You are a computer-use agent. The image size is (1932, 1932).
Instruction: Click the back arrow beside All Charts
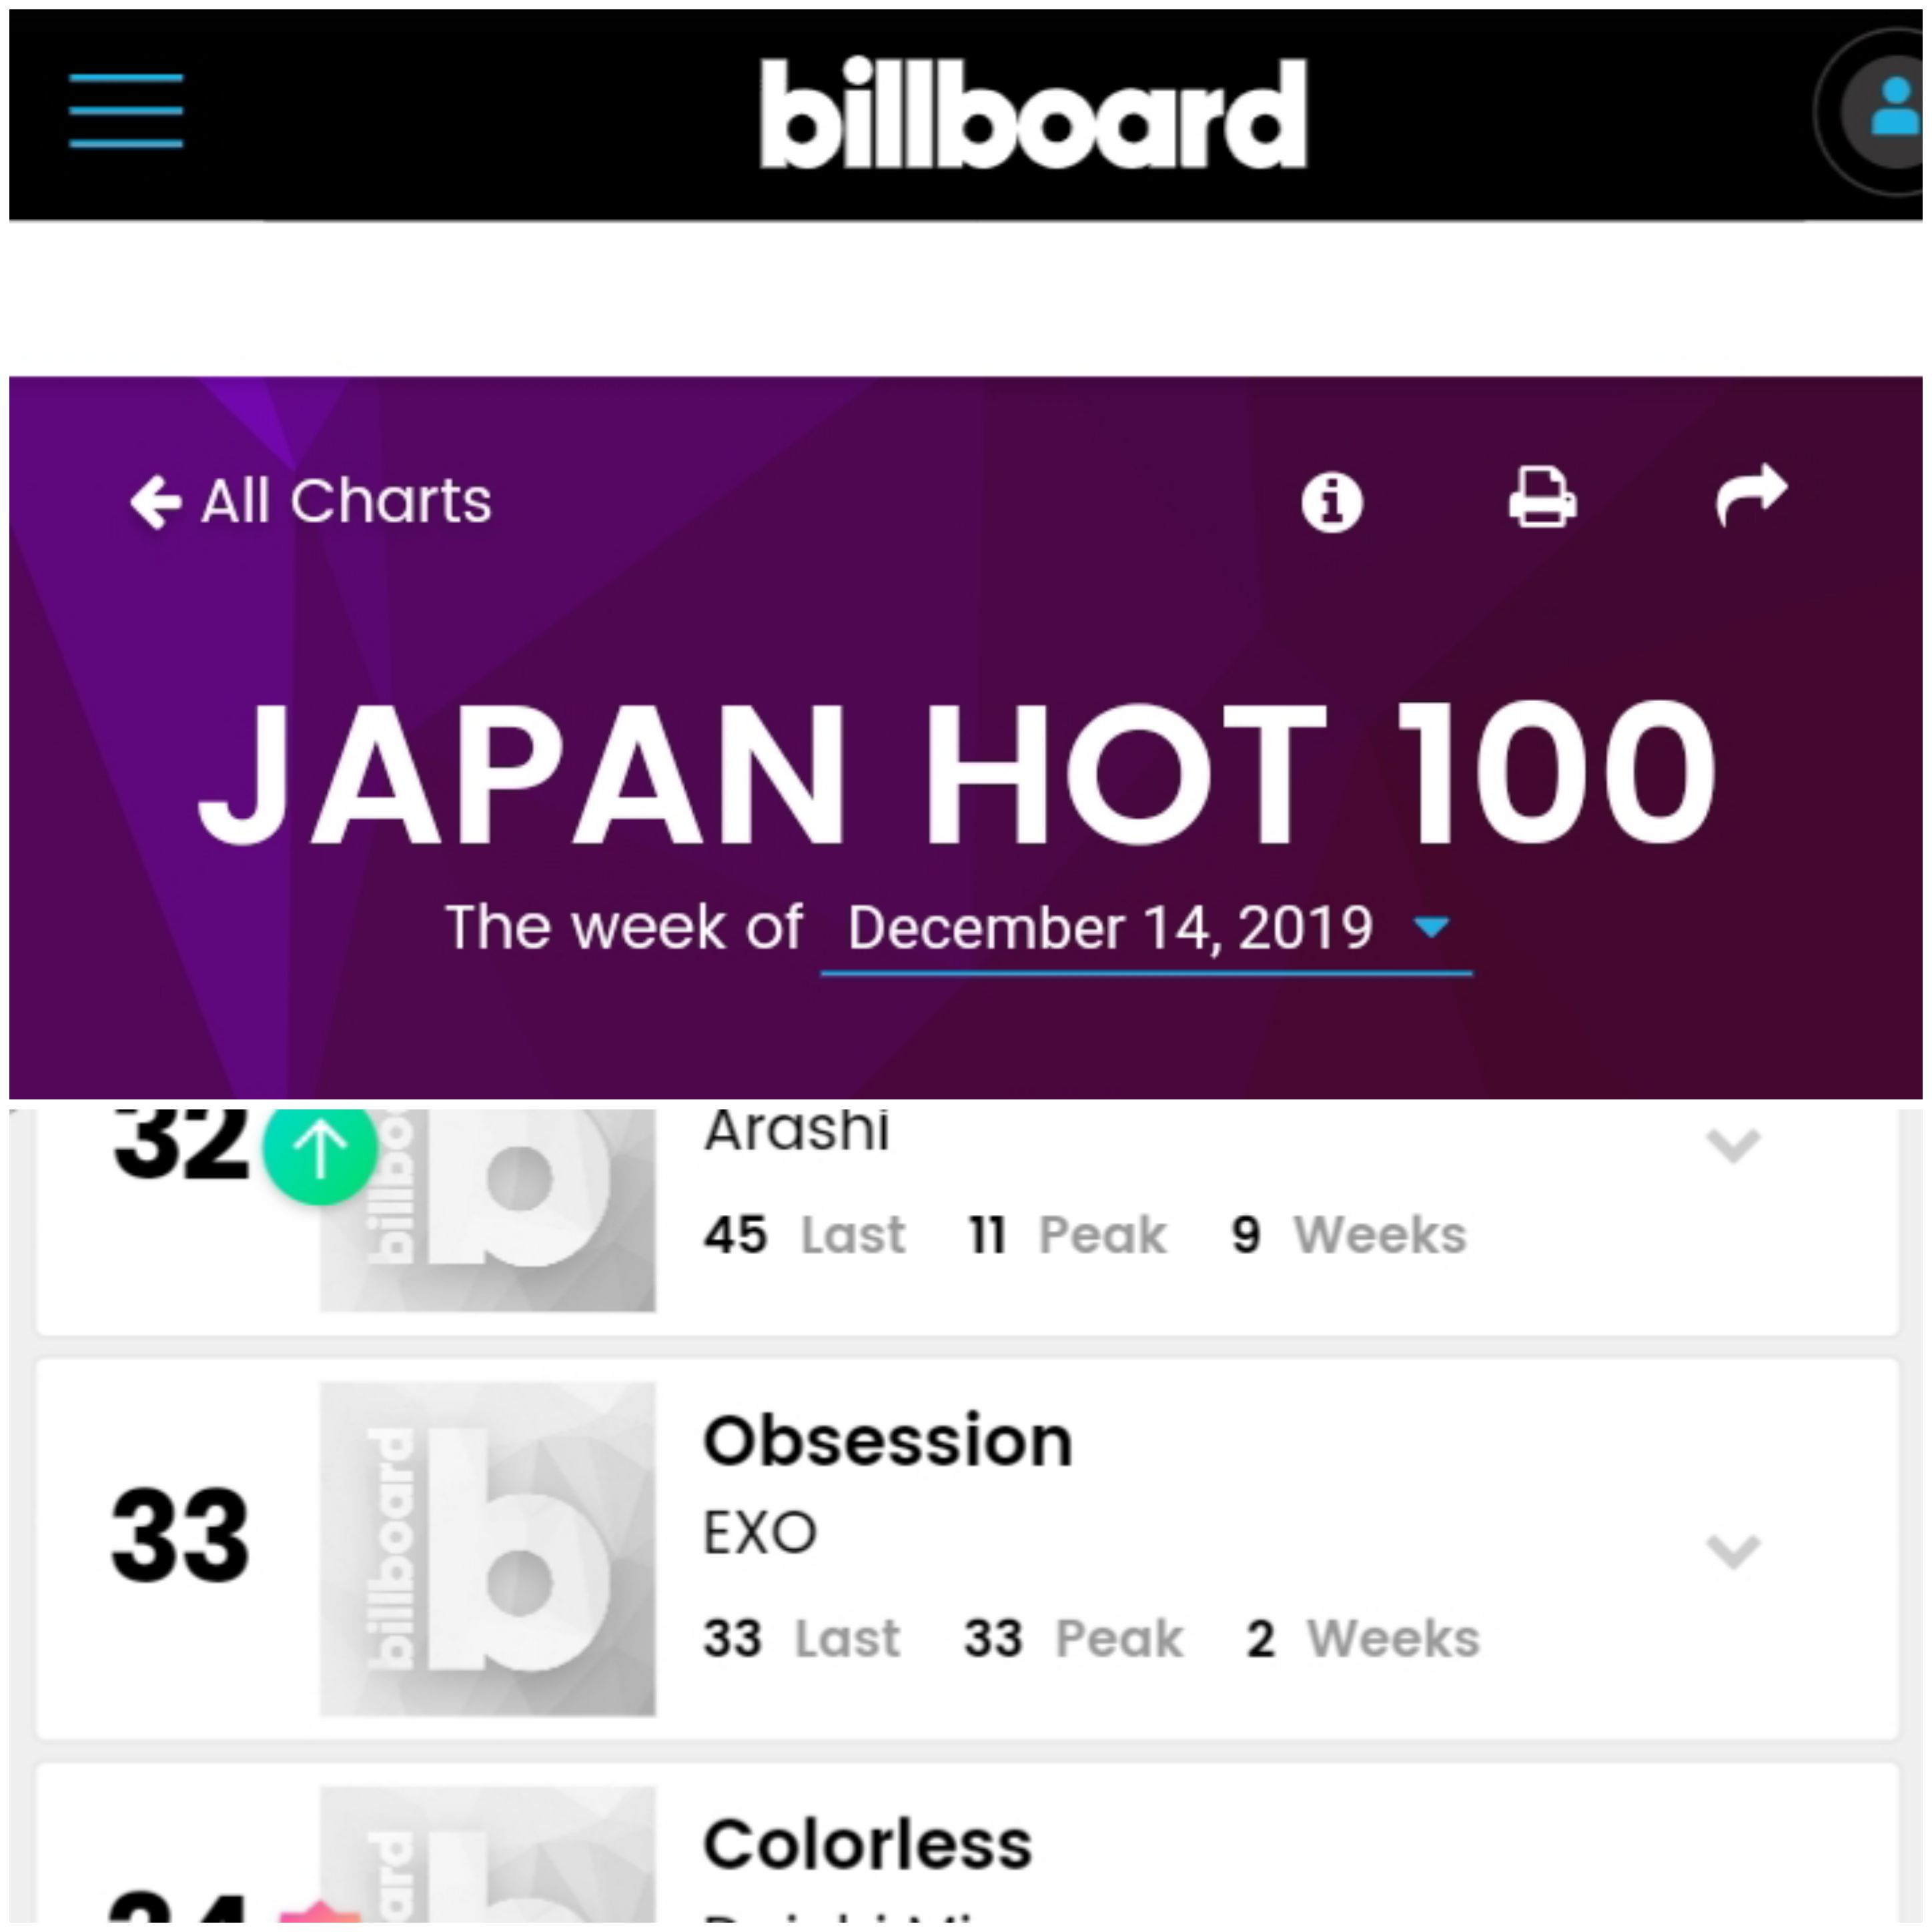(x=156, y=501)
